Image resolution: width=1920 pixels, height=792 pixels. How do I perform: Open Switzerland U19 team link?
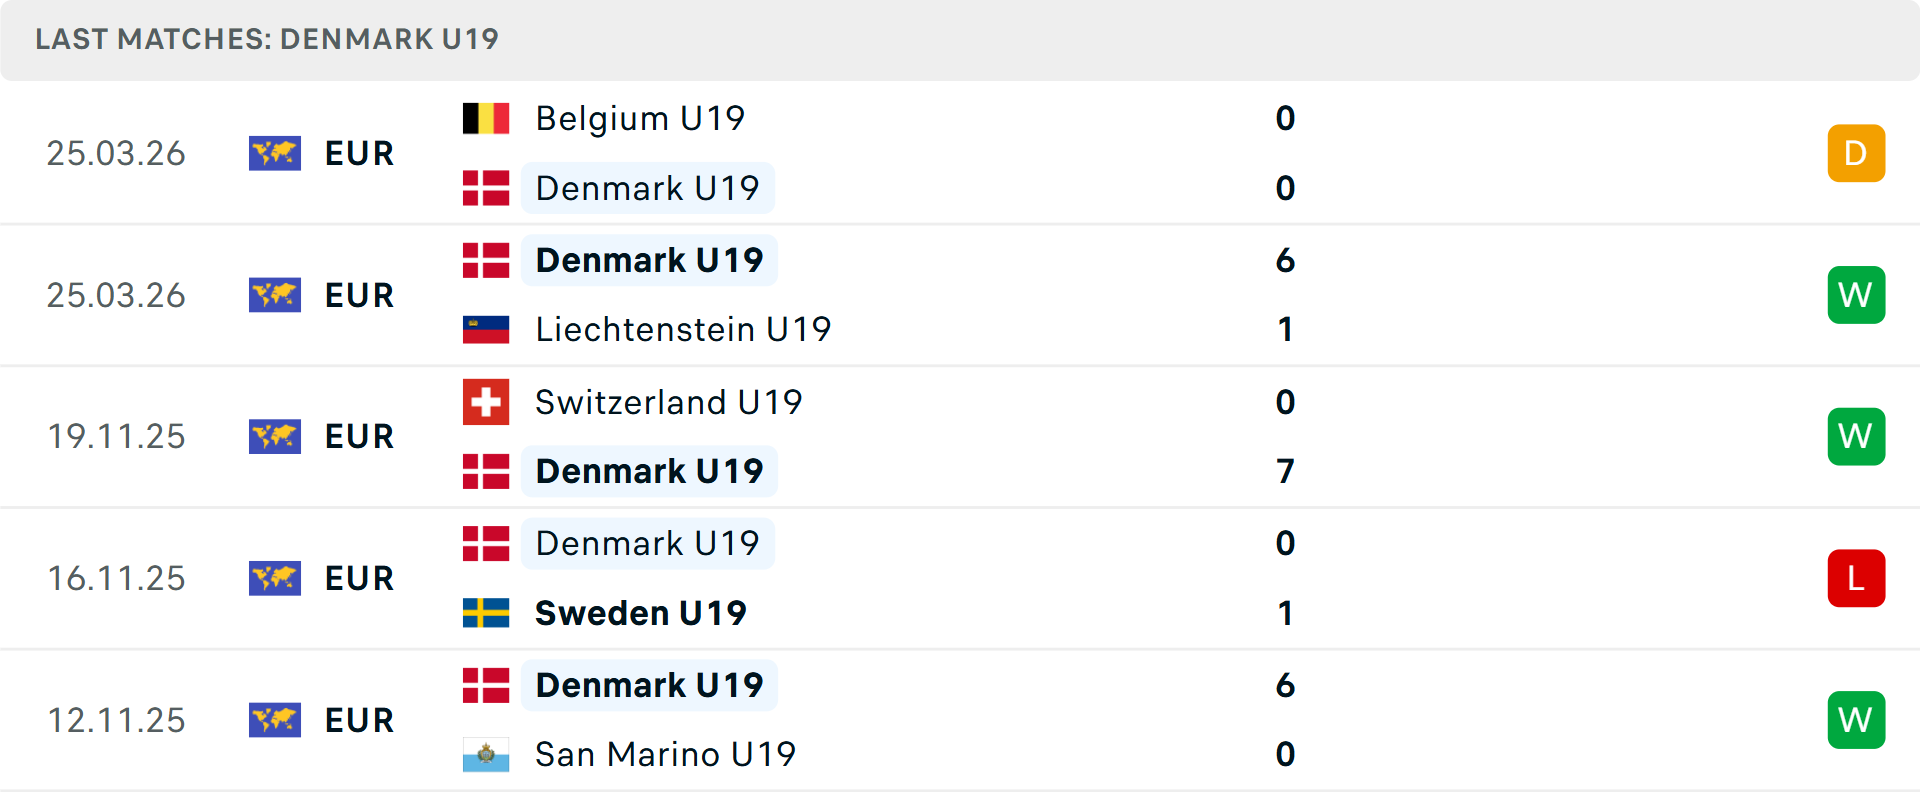668,402
